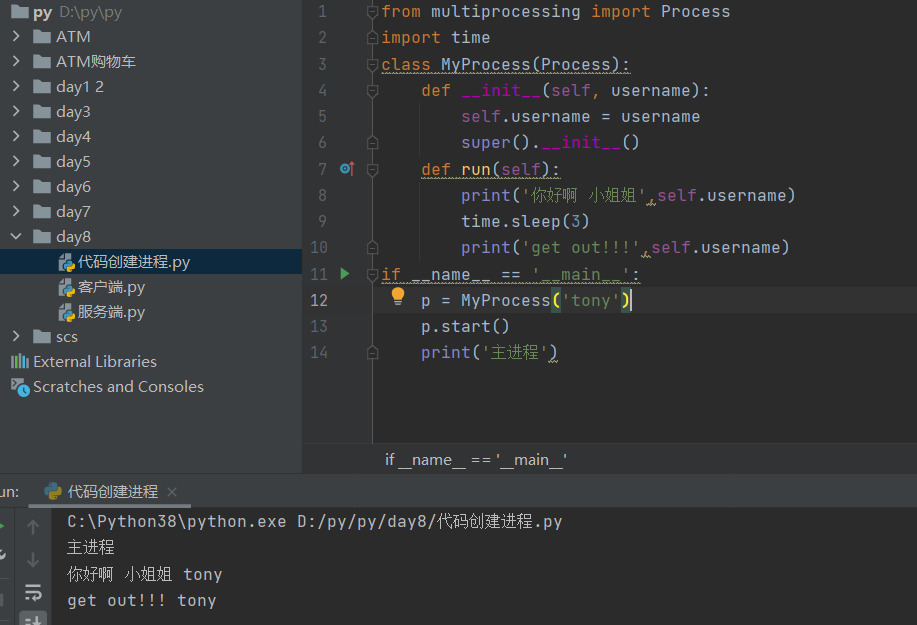The image size is (917, 625).
Task: Select the 代码创建进程 run tab
Action: point(112,492)
